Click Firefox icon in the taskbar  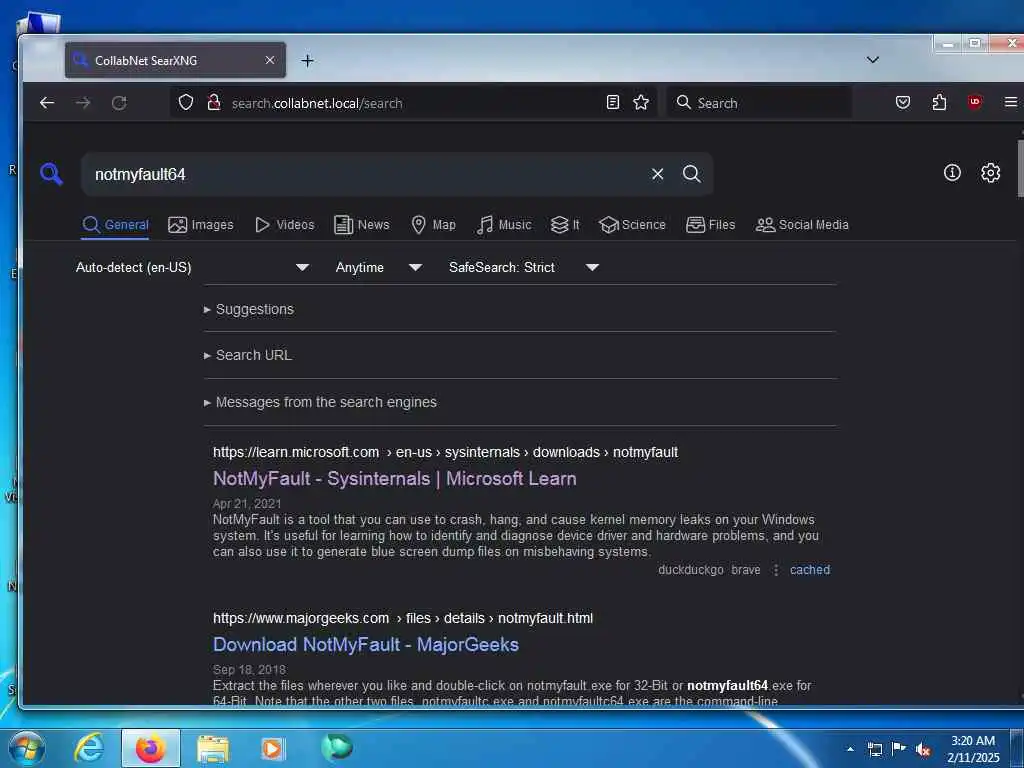(150, 748)
